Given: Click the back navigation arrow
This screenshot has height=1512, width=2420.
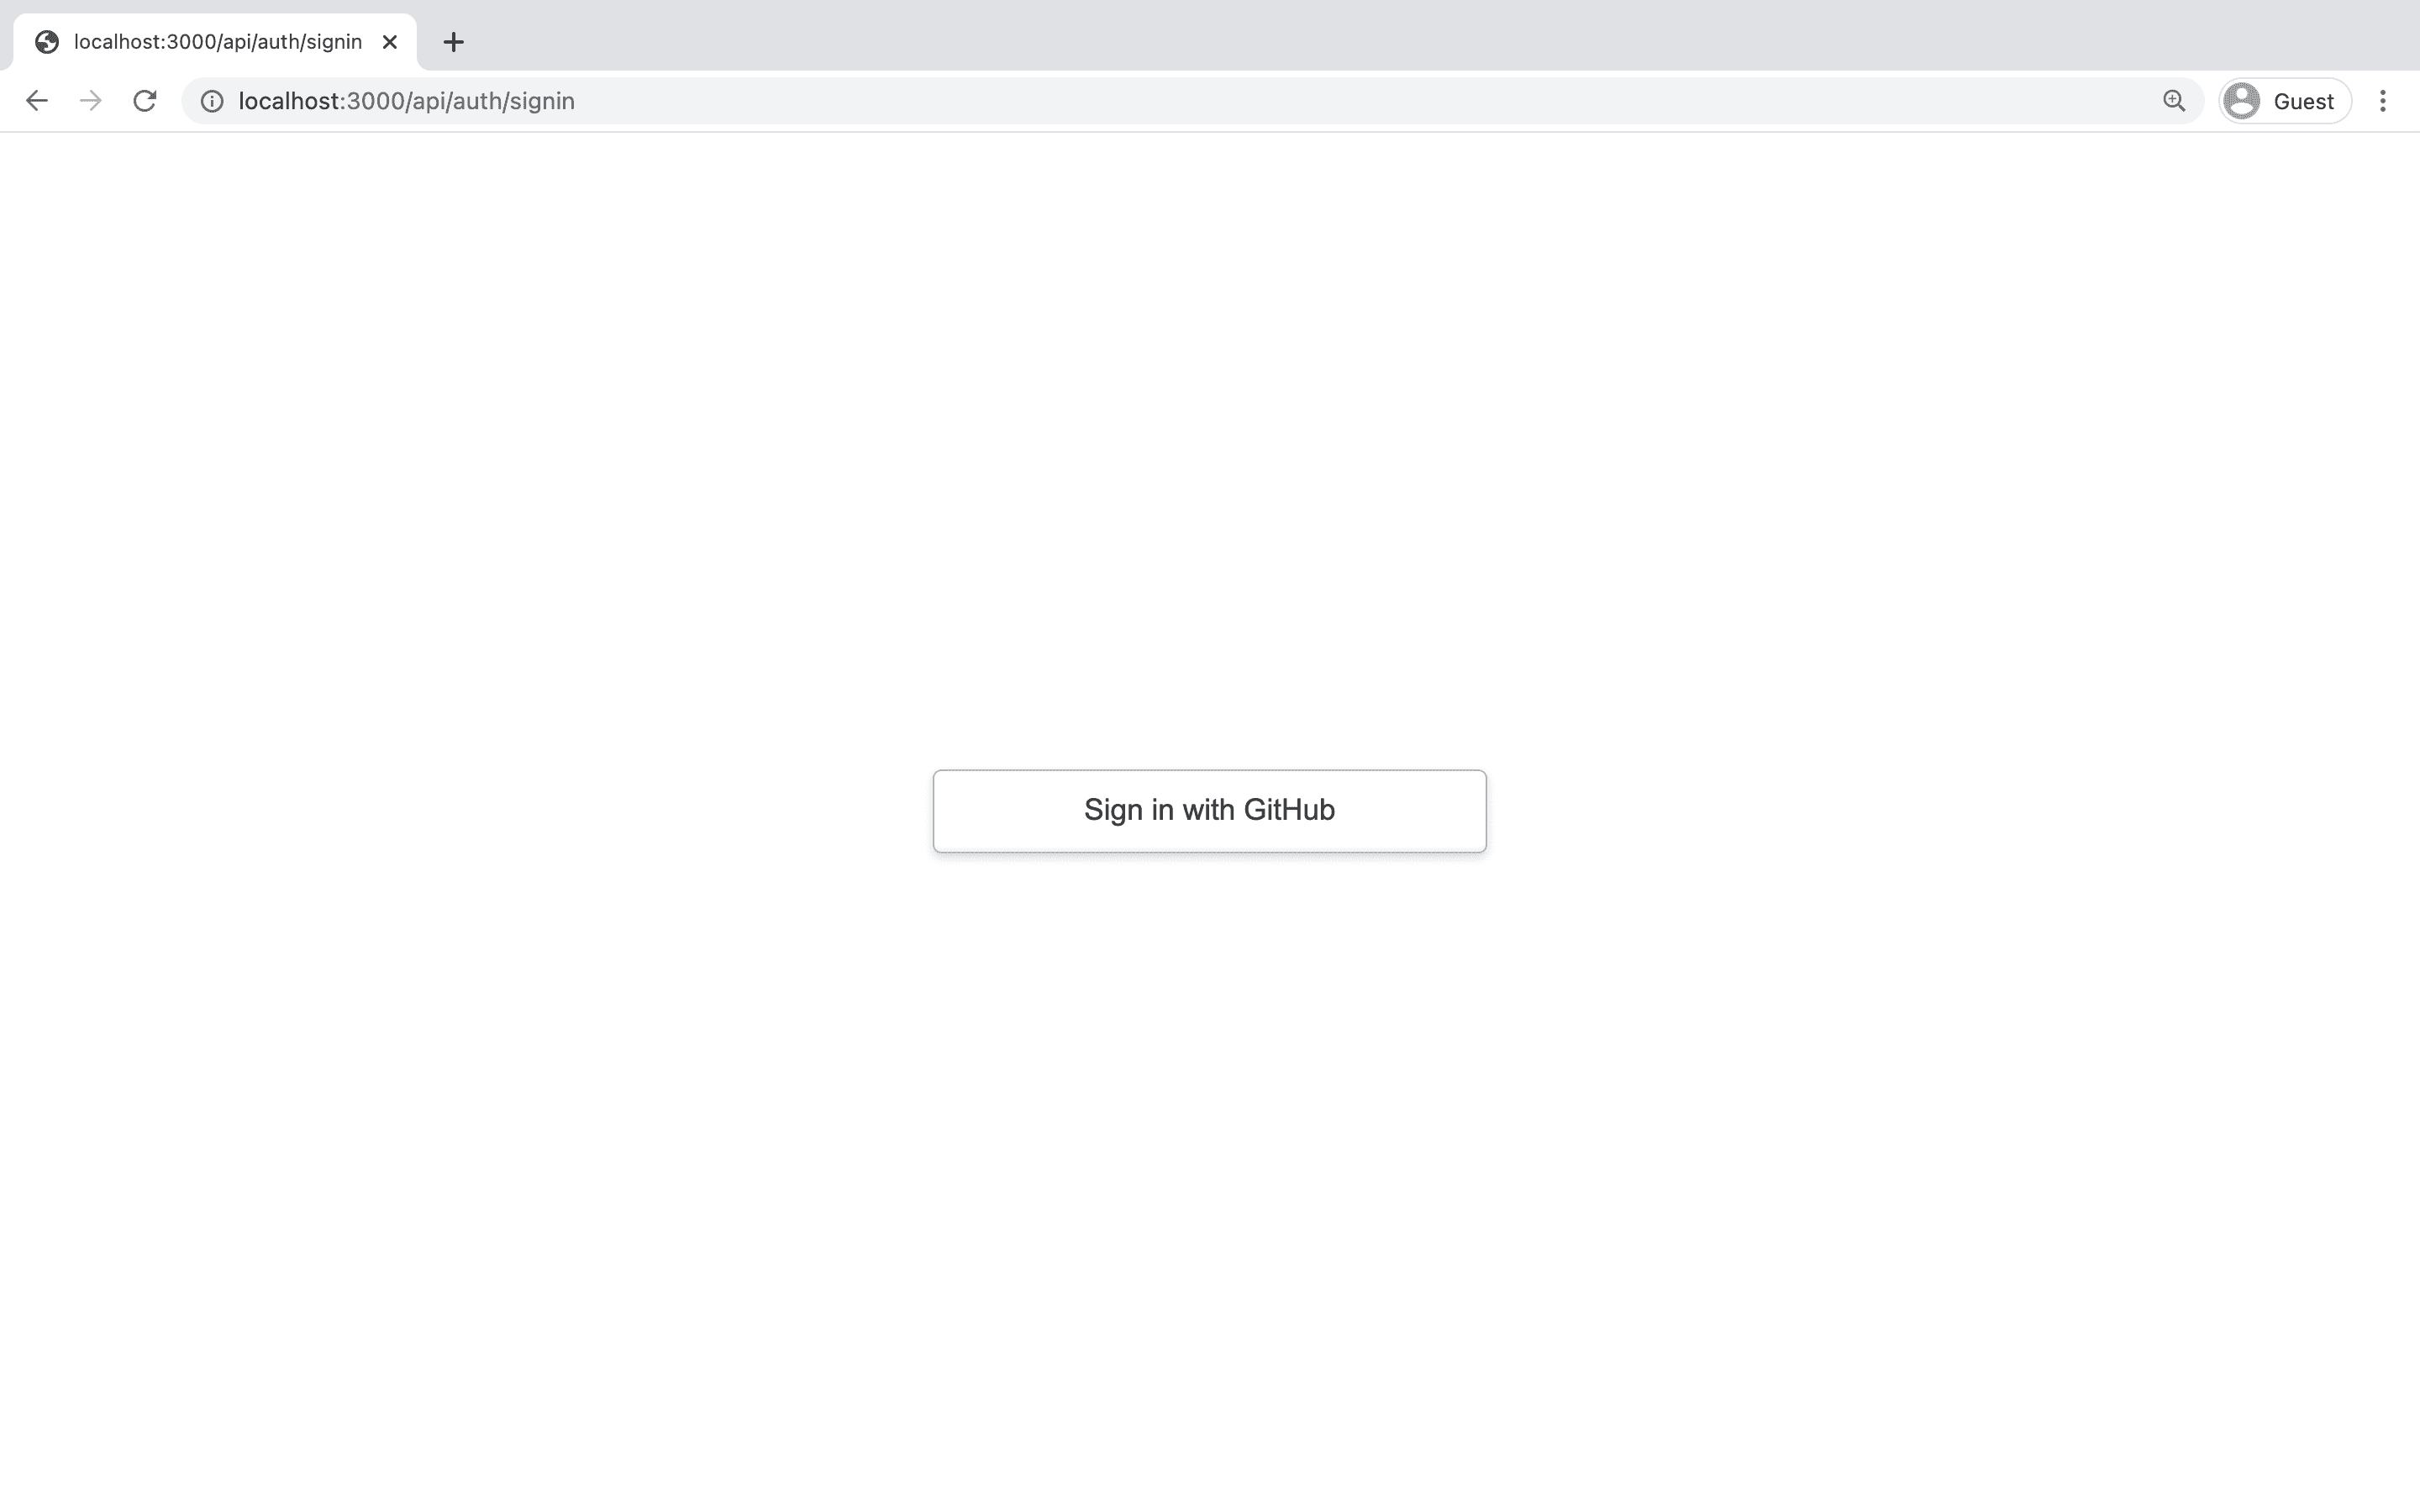Looking at the screenshot, I should click(x=34, y=99).
